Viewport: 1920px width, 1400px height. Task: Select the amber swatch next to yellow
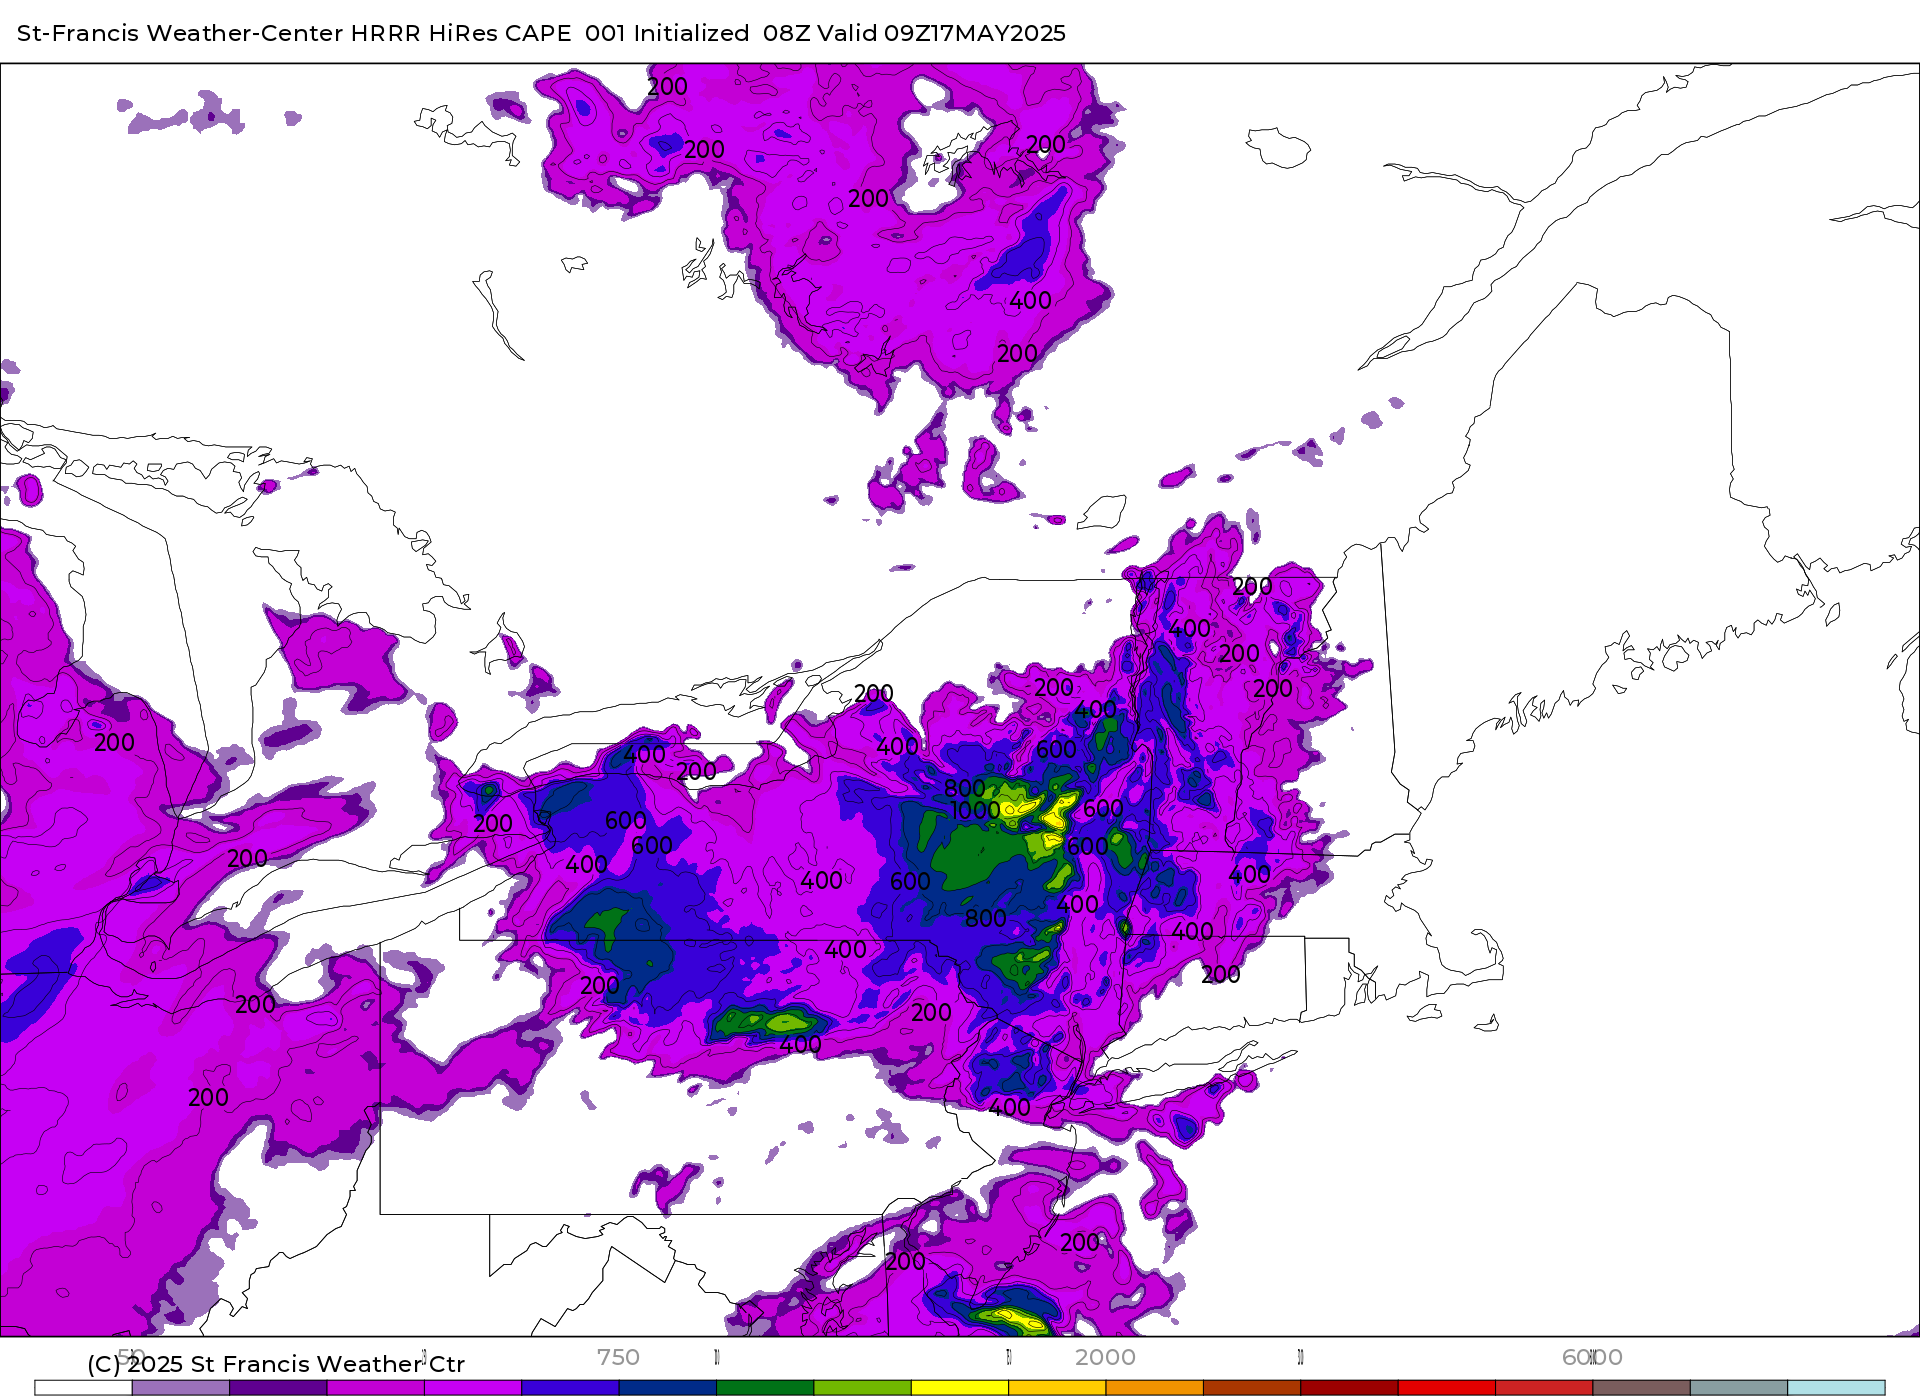click(1057, 1388)
